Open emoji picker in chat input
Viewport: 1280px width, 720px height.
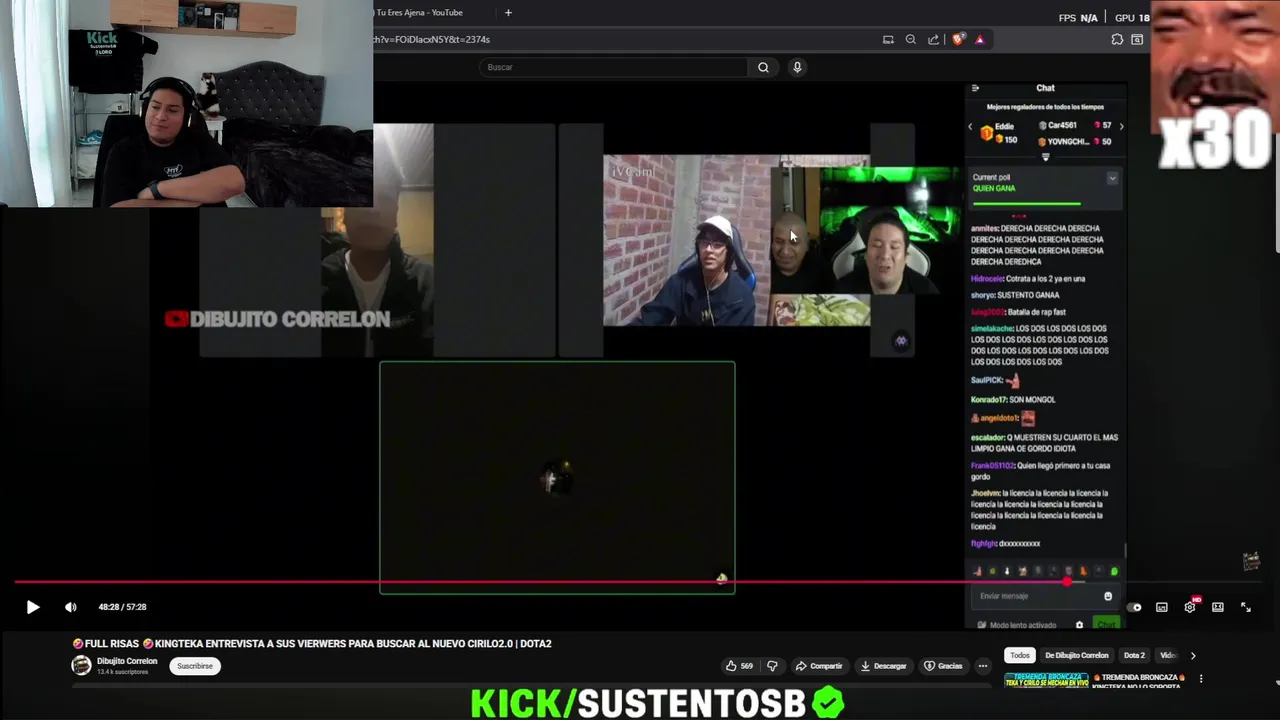(x=1107, y=596)
